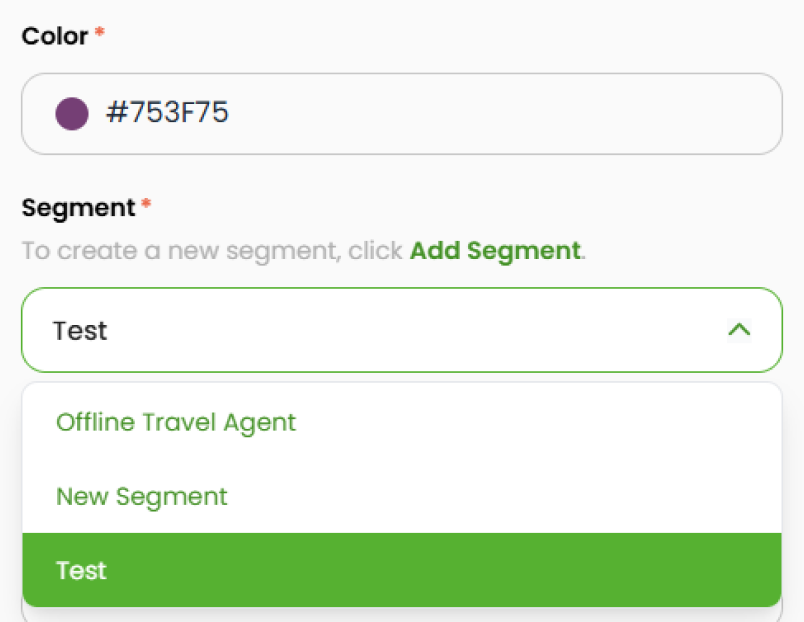Click inside the Color input box
804x622 pixels.
tap(400, 113)
